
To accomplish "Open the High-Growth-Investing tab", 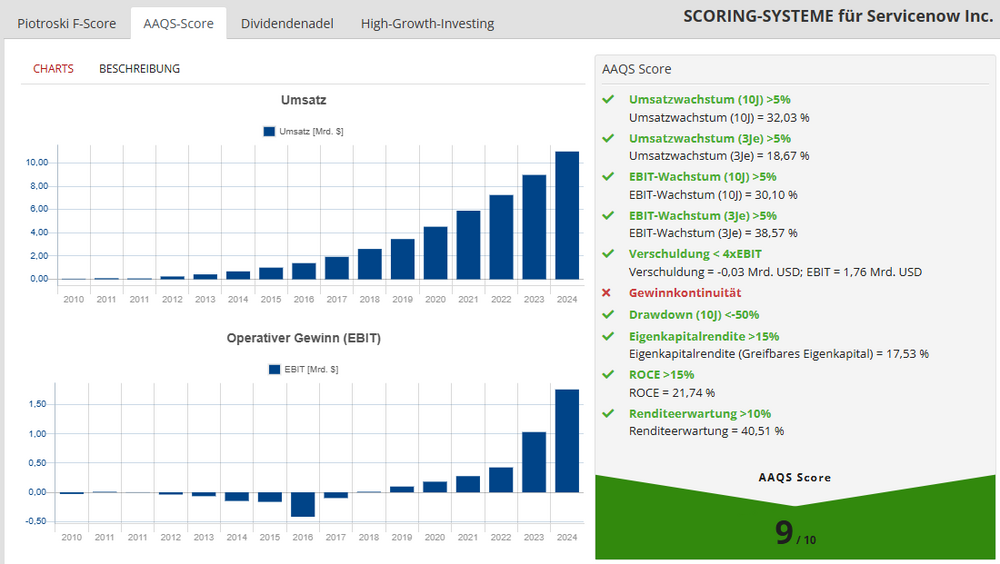I will click(x=427, y=24).
